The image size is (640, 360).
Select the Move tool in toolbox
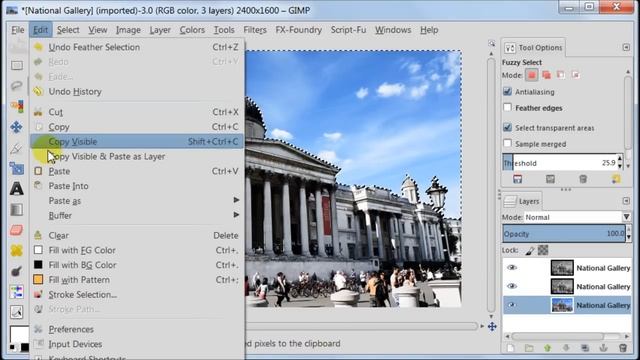tap(17, 127)
